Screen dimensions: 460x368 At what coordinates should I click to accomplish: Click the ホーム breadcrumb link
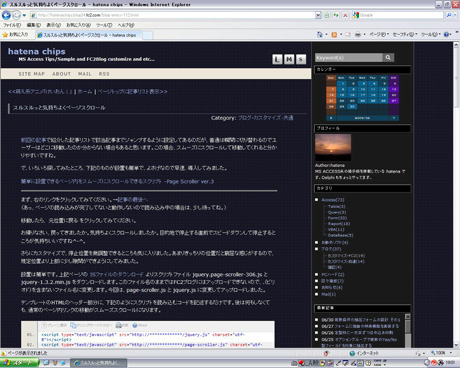(85, 91)
